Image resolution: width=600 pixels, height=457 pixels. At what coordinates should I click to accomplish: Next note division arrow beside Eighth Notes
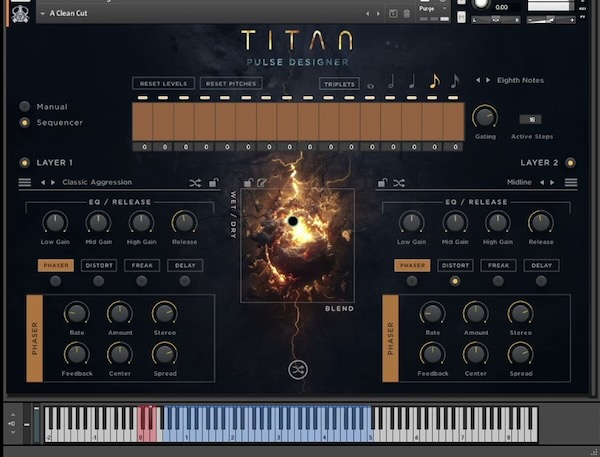(488, 80)
